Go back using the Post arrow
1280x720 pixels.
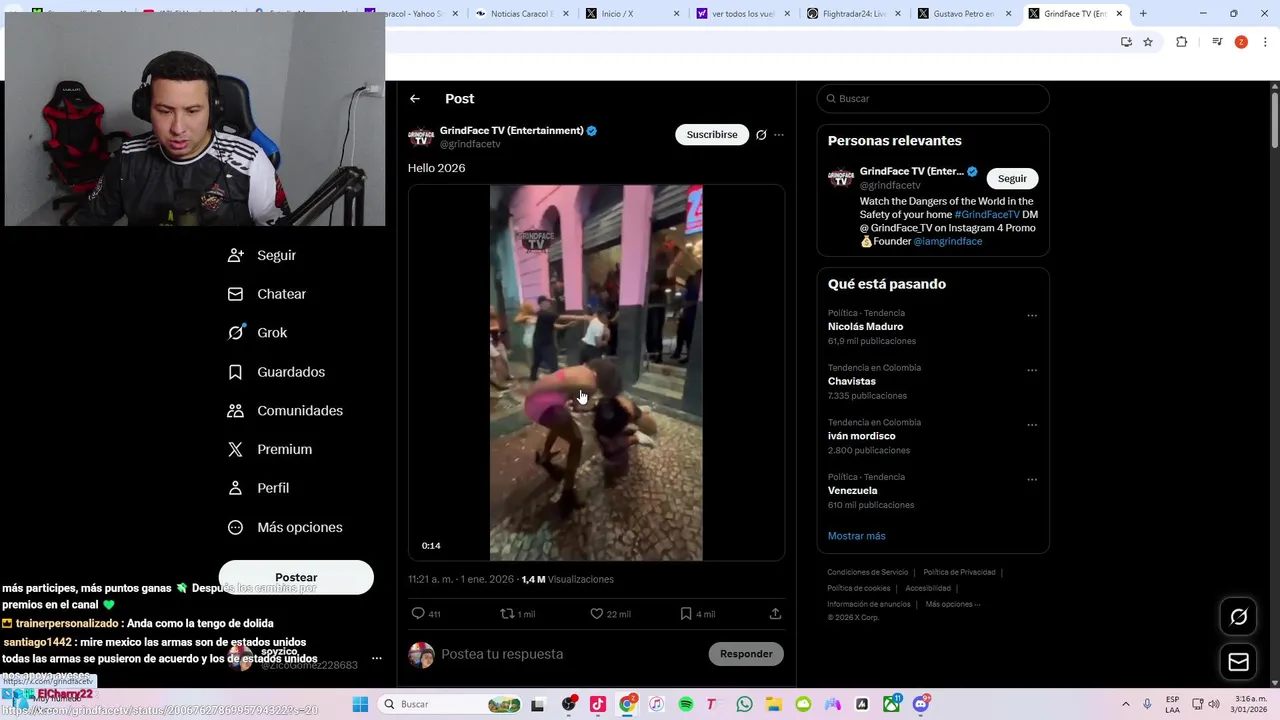pyautogui.click(x=415, y=99)
